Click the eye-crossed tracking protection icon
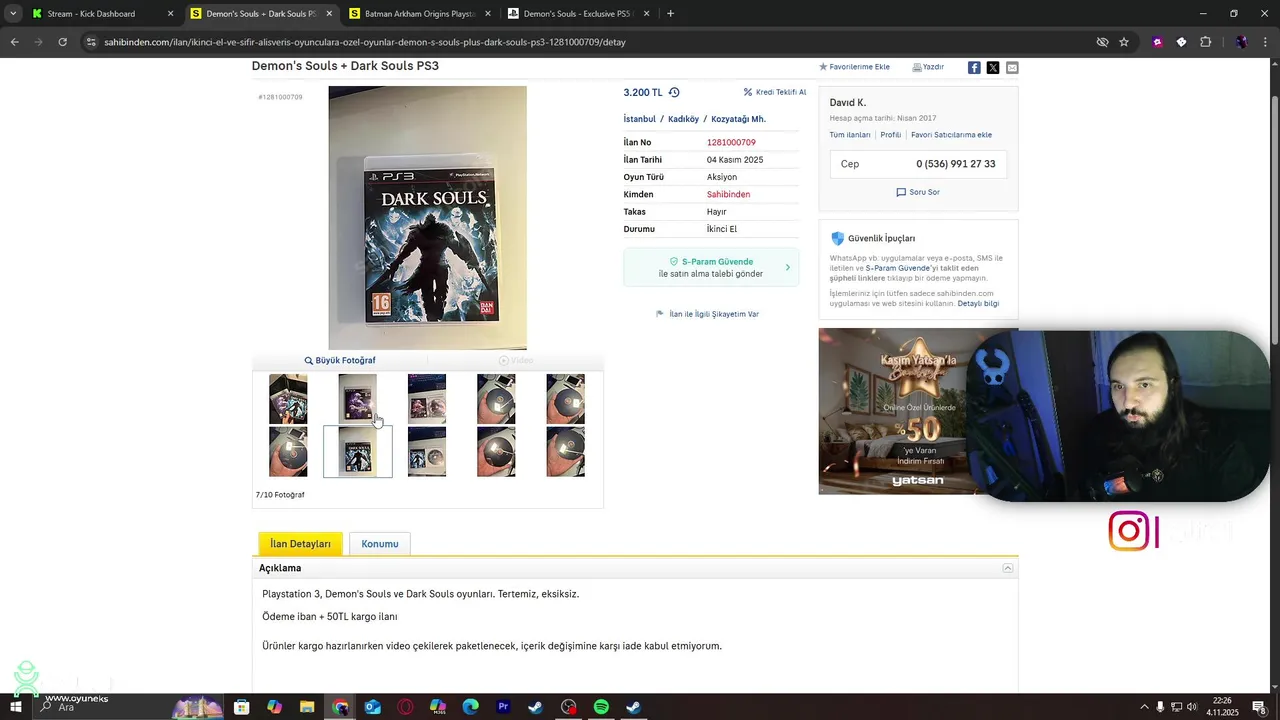The width and height of the screenshot is (1280, 720). [1102, 42]
